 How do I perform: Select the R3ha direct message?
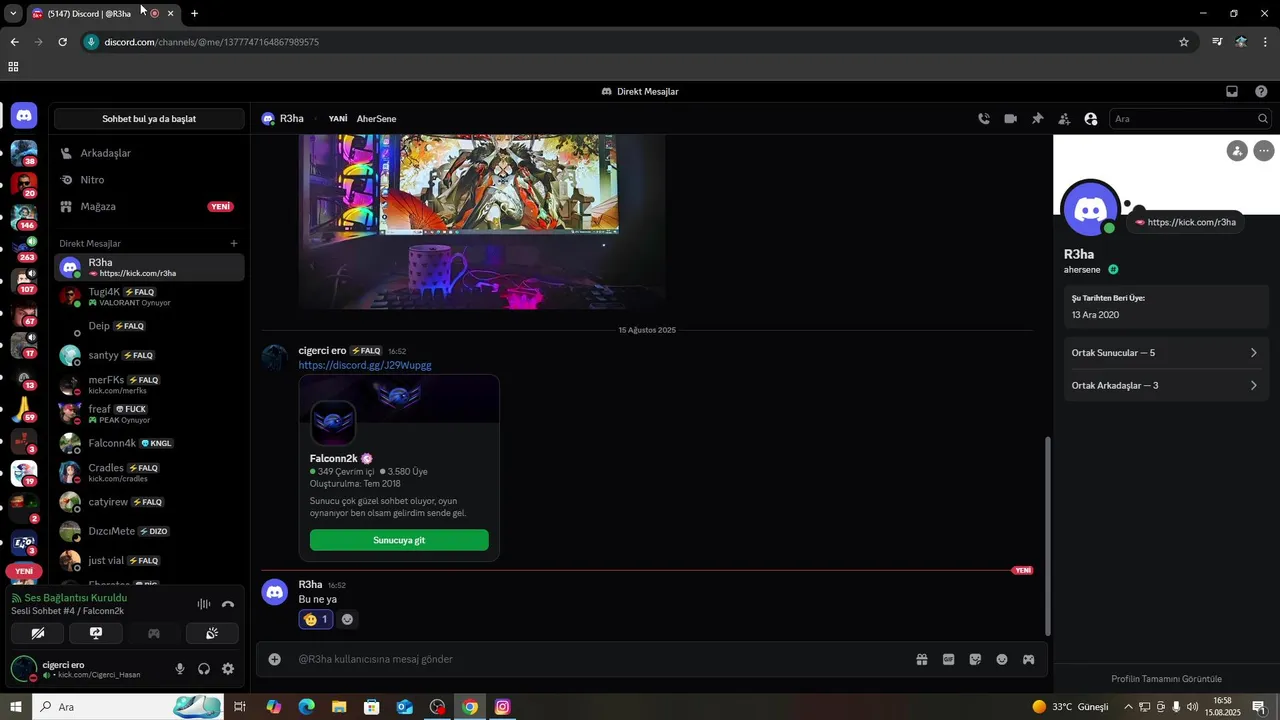(149, 267)
